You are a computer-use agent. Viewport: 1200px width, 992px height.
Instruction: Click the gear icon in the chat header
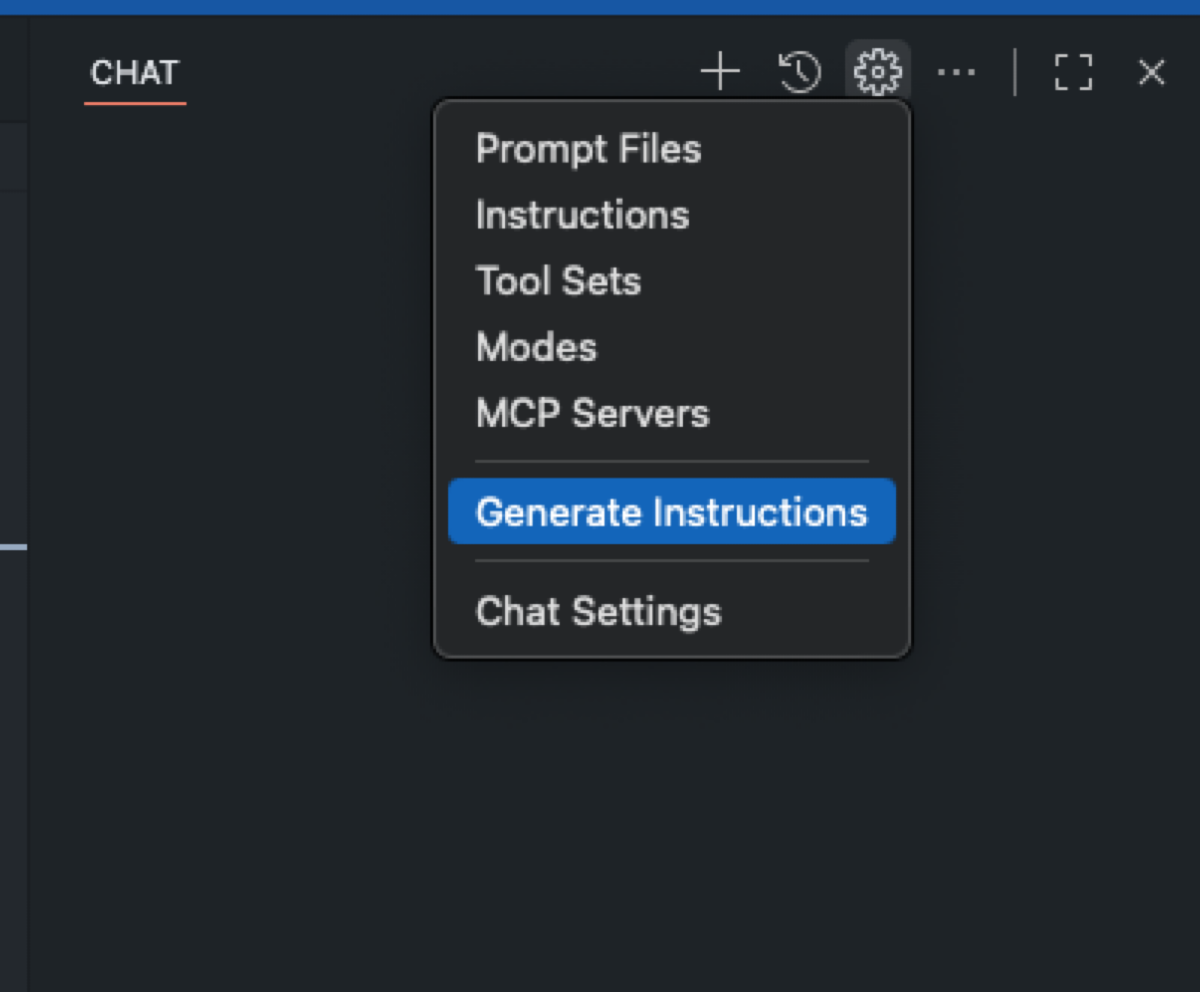tap(877, 72)
